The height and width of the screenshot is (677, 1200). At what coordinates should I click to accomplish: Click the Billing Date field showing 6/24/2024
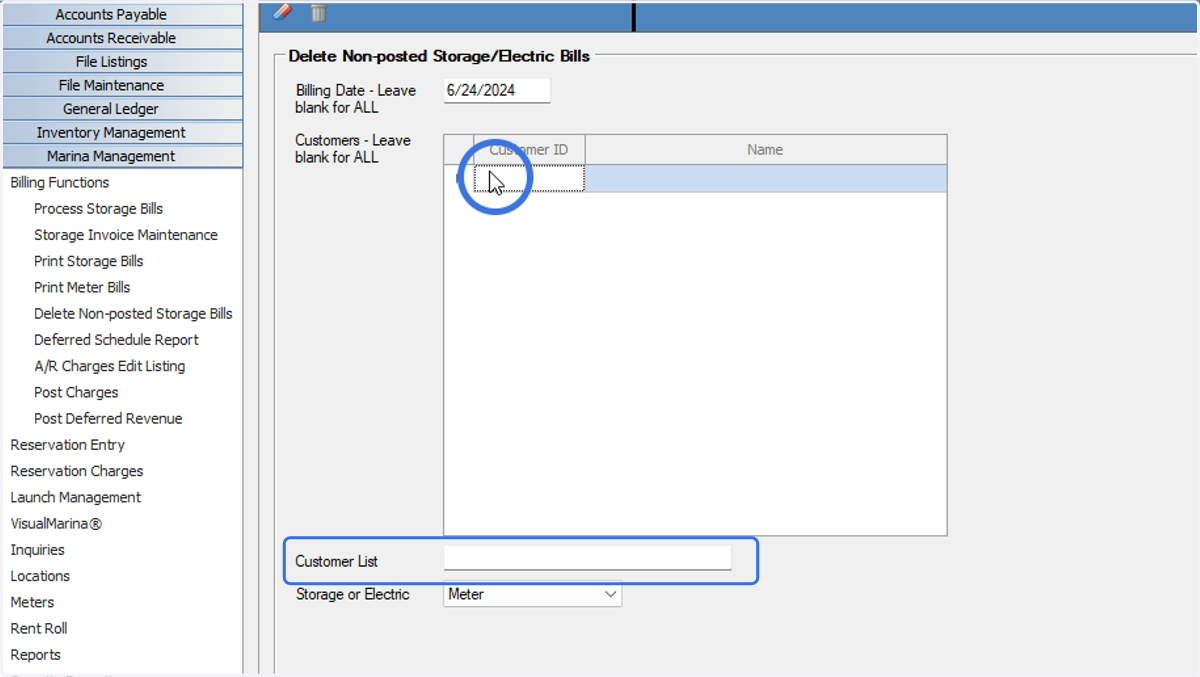[x=497, y=90]
